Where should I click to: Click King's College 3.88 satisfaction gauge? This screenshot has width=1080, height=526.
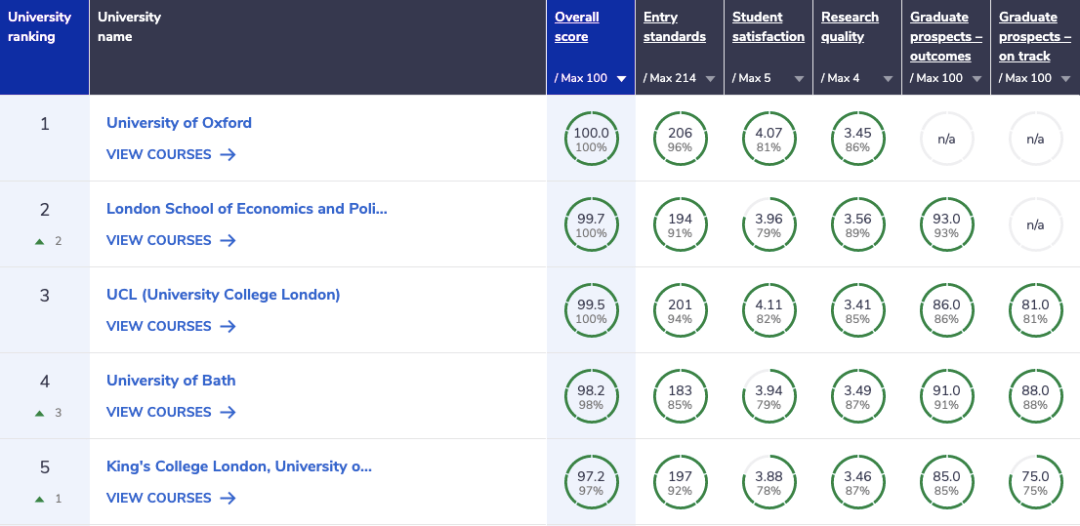769,482
